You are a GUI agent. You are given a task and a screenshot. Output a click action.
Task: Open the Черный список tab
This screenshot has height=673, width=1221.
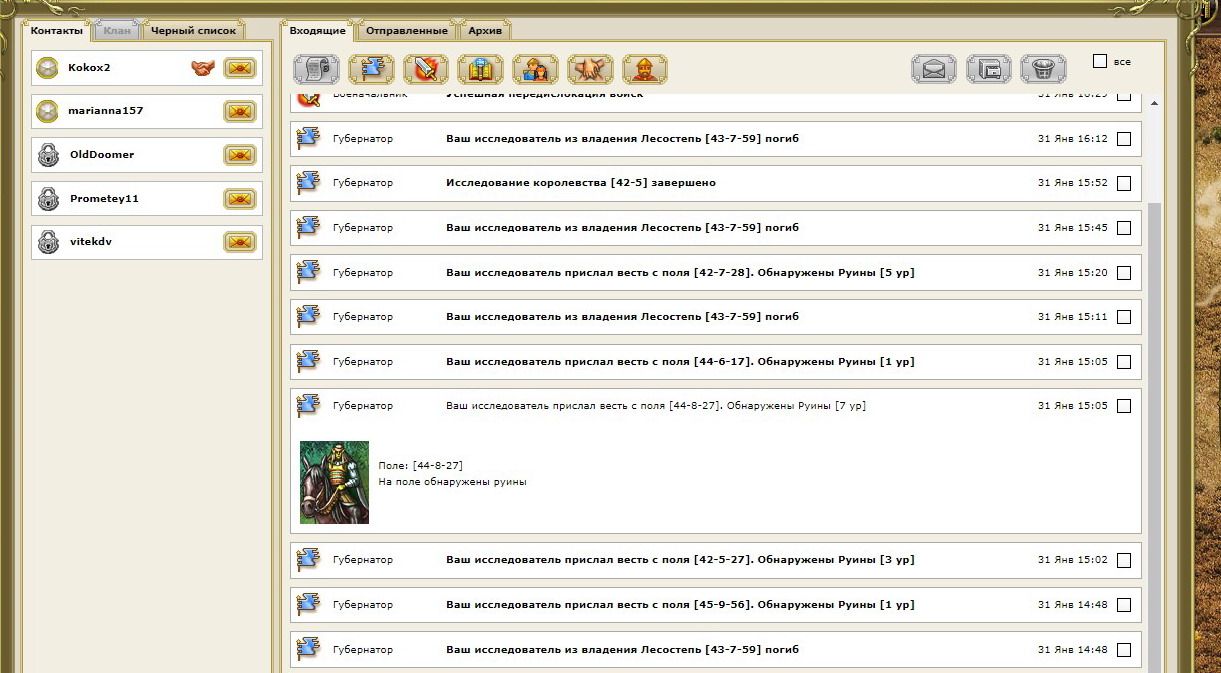click(193, 31)
